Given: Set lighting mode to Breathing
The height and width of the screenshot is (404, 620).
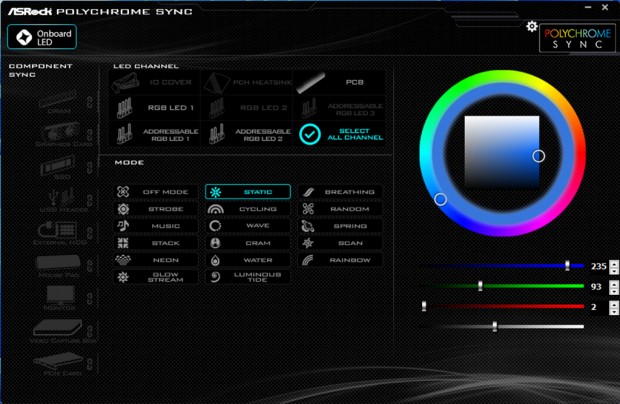Looking at the screenshot, I should 340,192.
